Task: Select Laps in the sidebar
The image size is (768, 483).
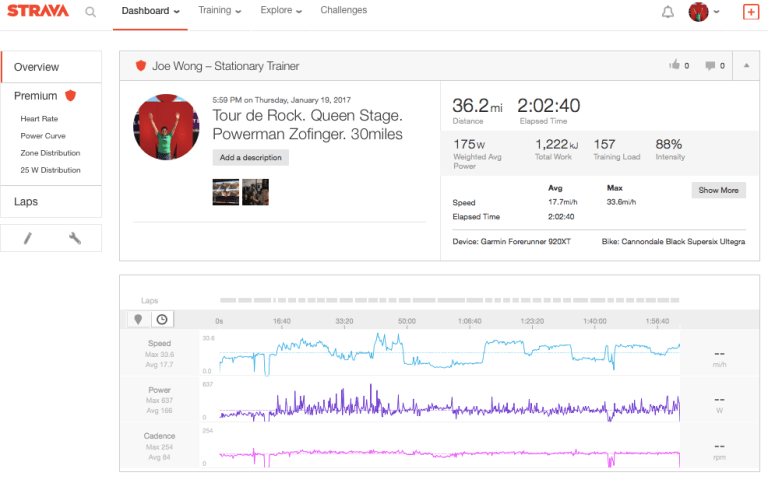Action: coord(26,201)
